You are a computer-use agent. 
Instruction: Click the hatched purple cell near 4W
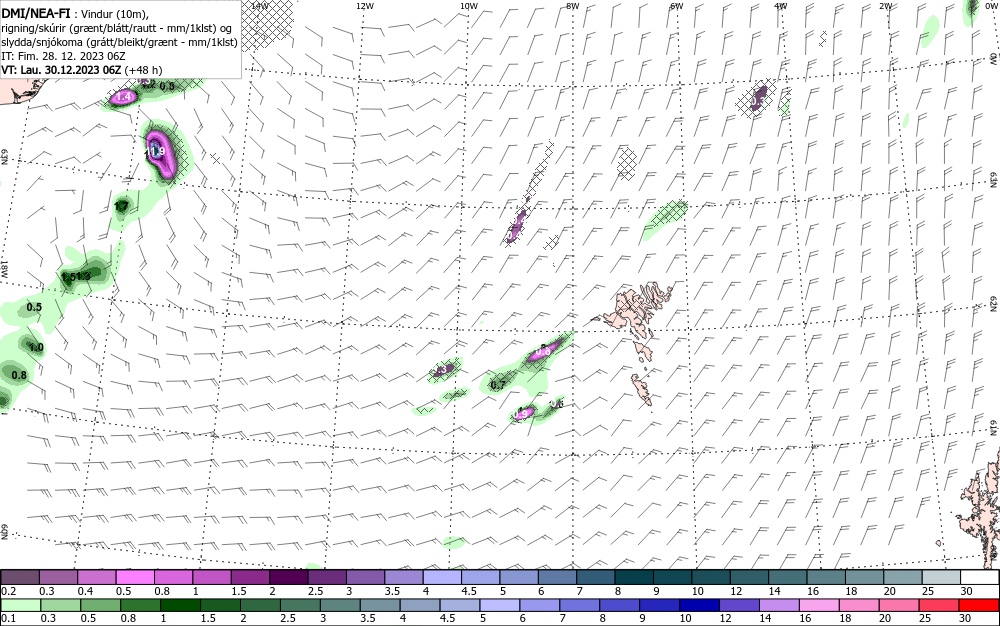click(758, 98)
